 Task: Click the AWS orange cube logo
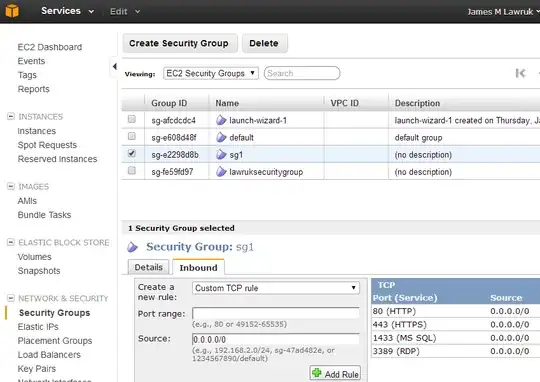(12, 11)
